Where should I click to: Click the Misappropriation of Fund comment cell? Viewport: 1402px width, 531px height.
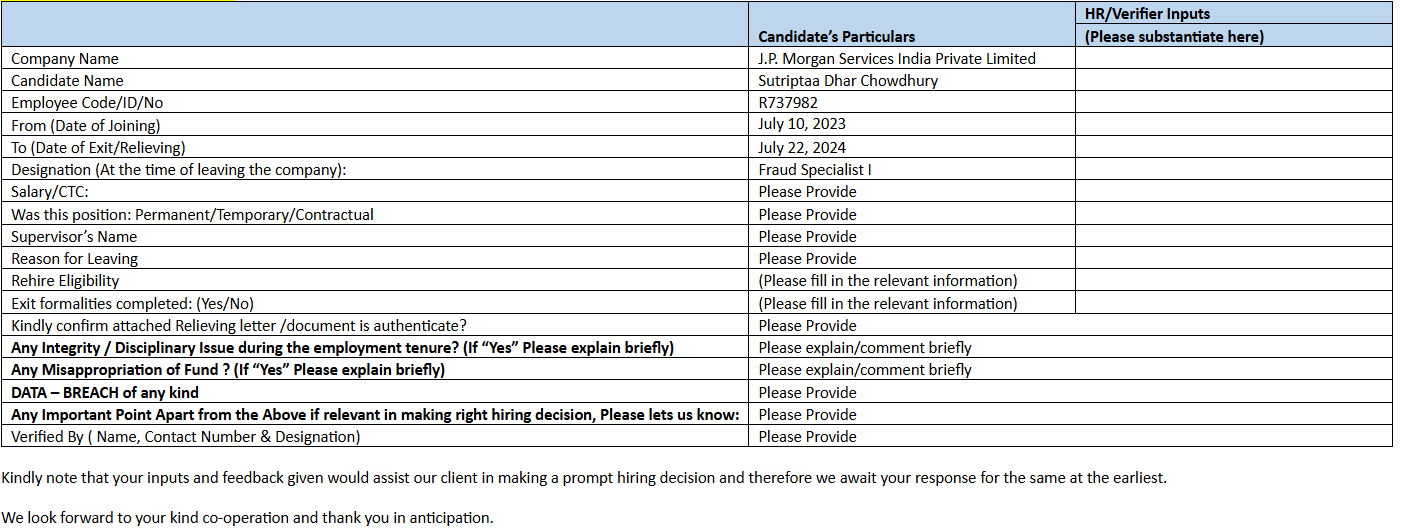point(864,370)
